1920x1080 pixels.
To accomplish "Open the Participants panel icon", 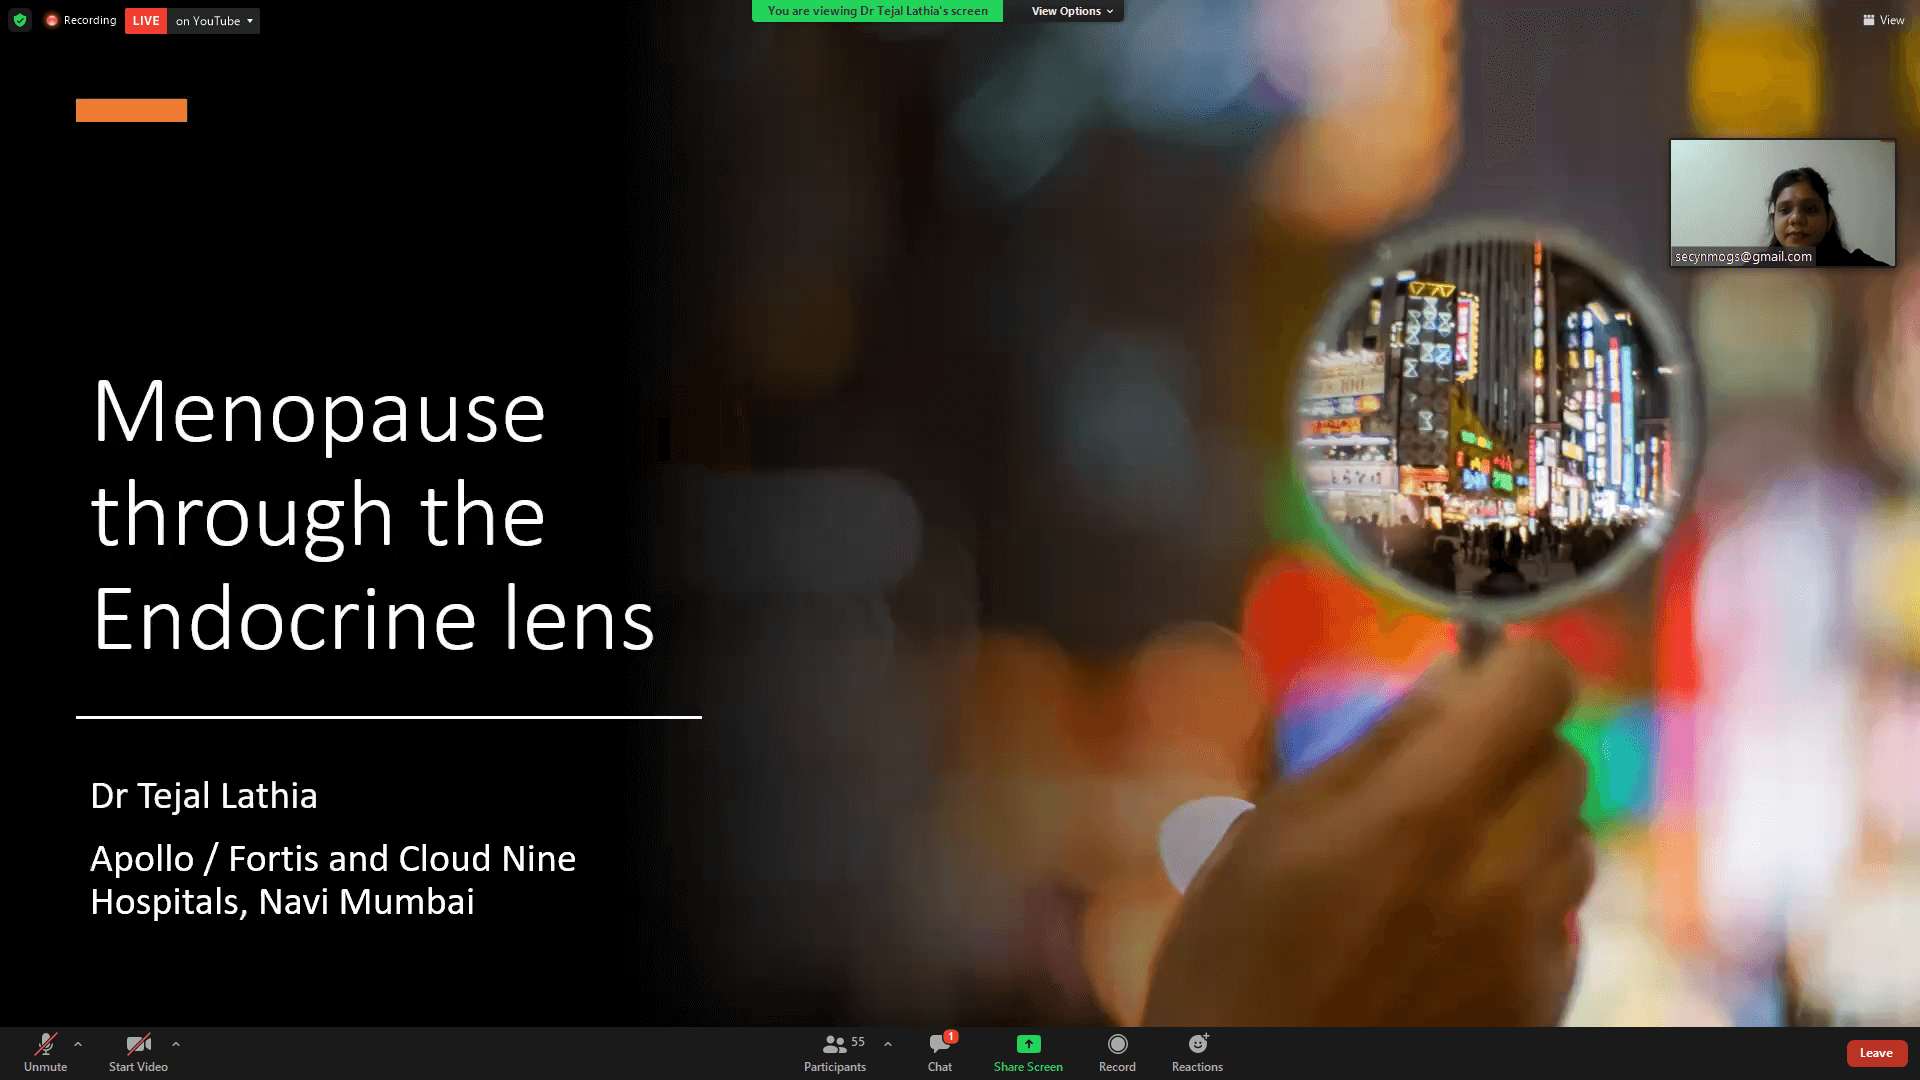I will point(834,1045).
